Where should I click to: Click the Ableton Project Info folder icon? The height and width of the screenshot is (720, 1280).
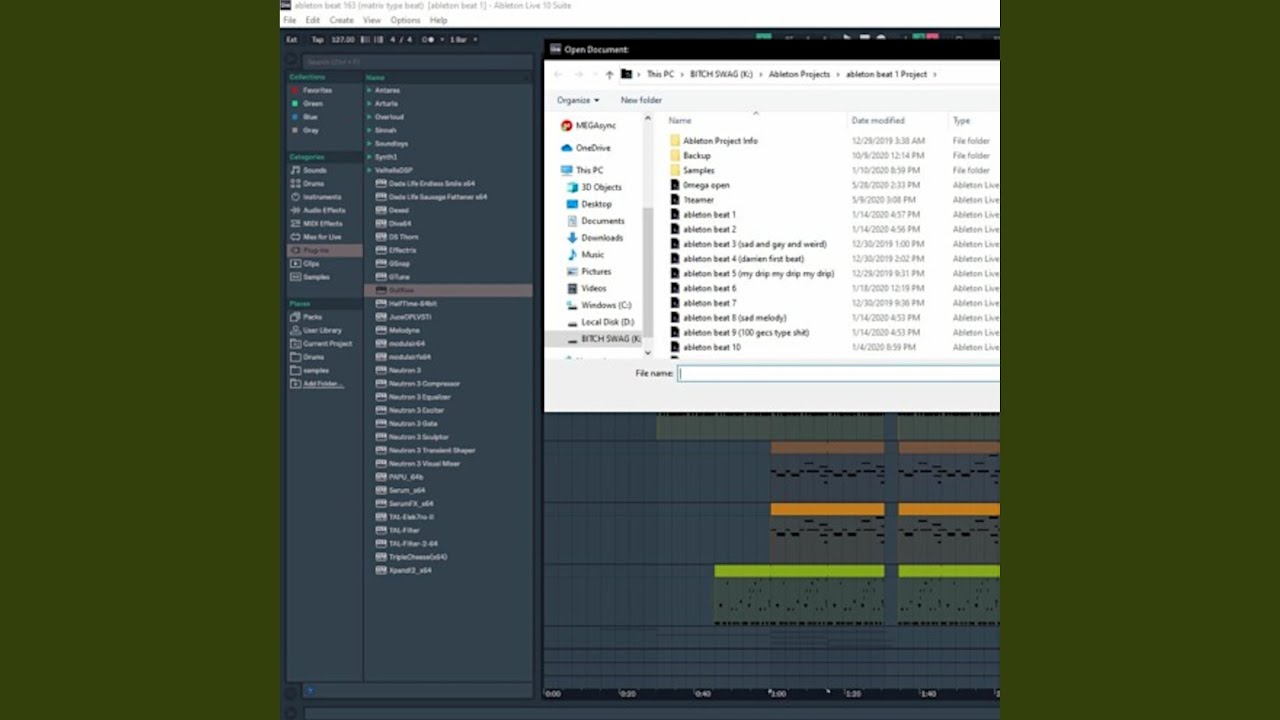click(x=675, y=141)
